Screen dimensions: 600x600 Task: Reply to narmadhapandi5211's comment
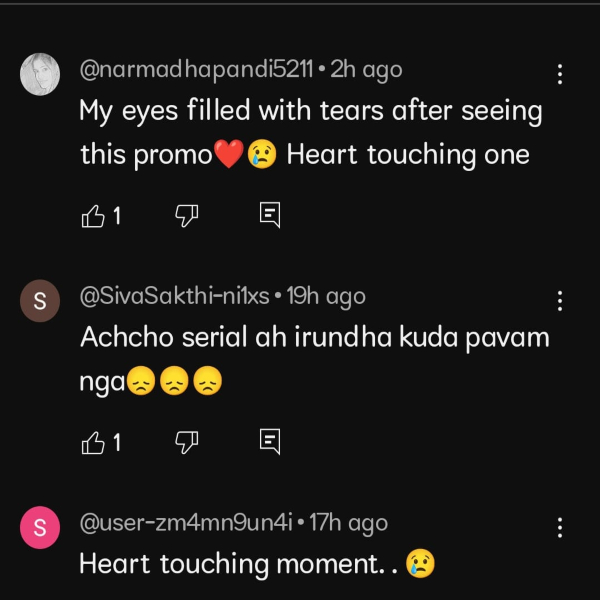coord(269,215)
